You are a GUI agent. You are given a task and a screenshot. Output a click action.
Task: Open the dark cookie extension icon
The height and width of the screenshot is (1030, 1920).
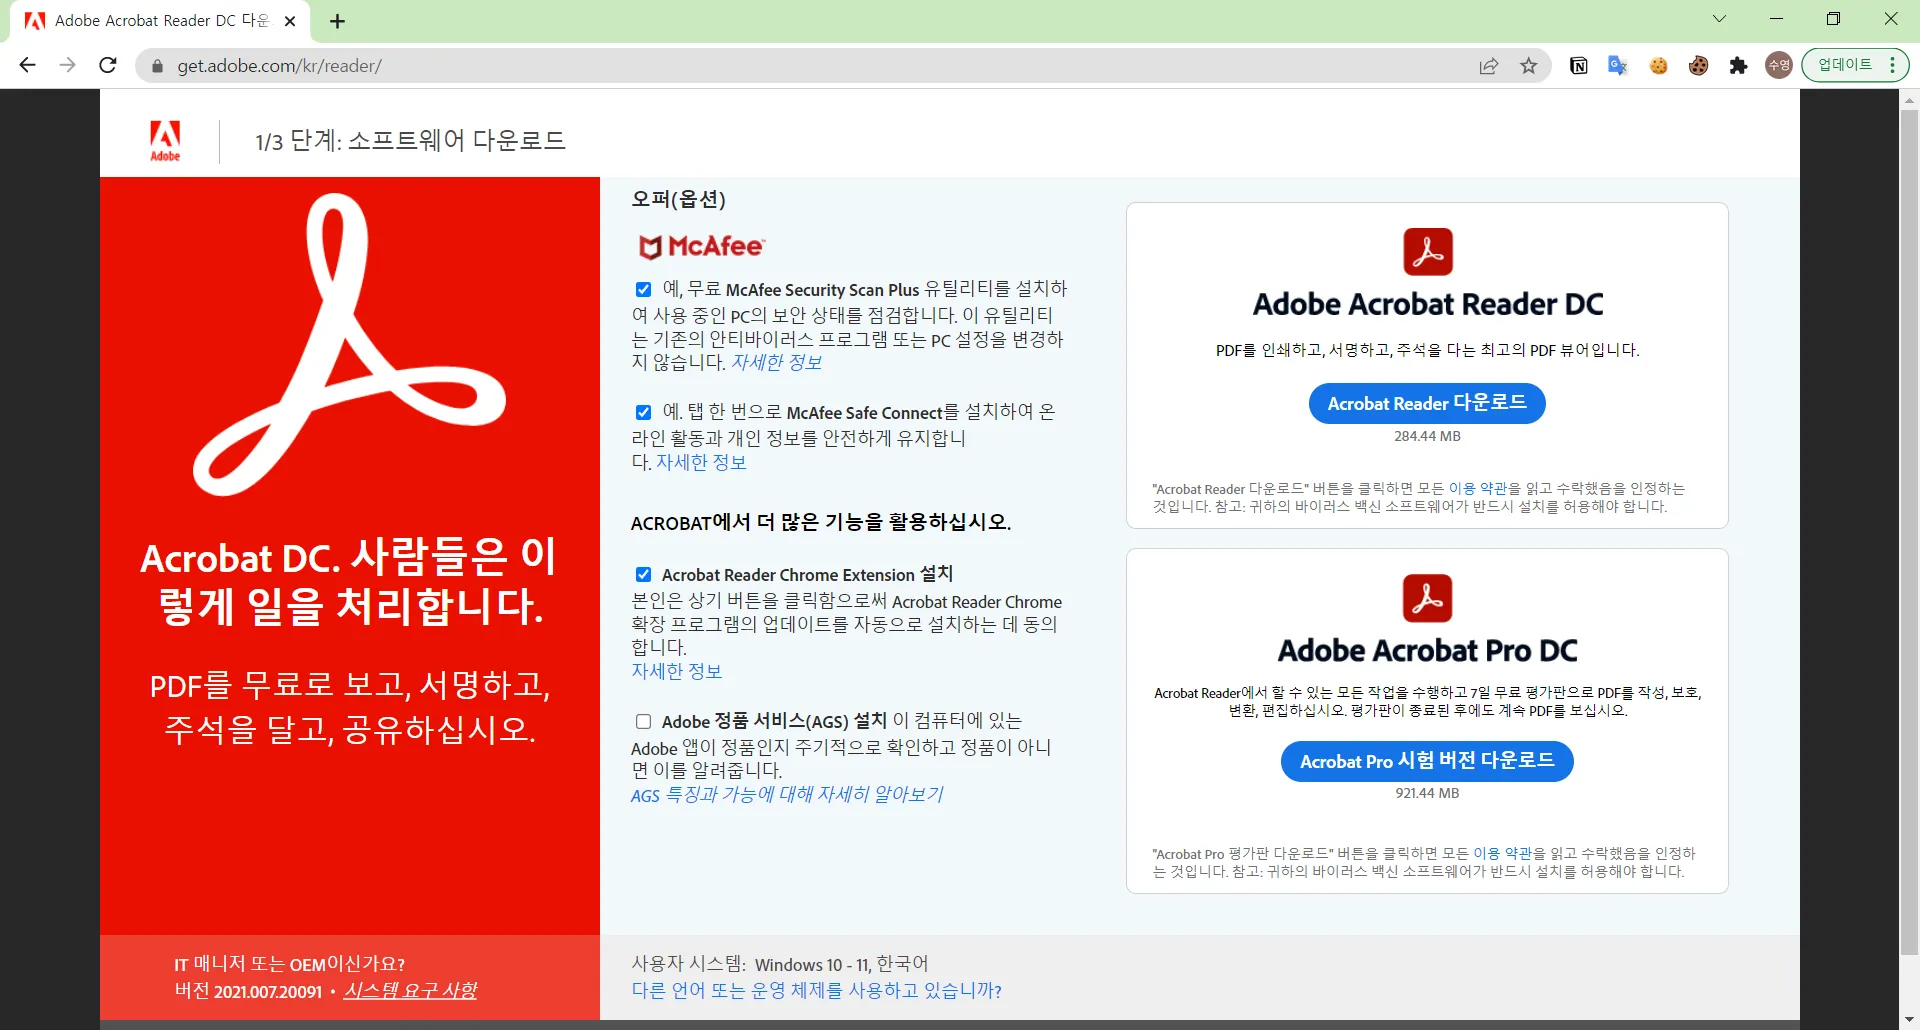click(1699, 66)
